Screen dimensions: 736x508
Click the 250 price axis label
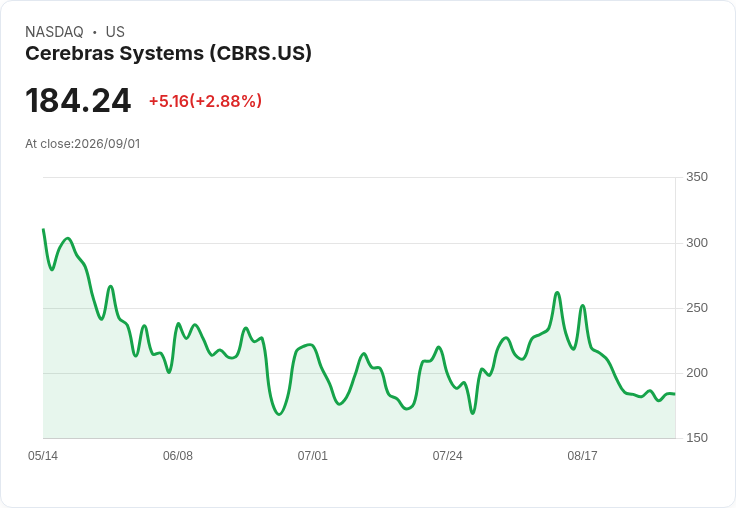coord(697,308)
